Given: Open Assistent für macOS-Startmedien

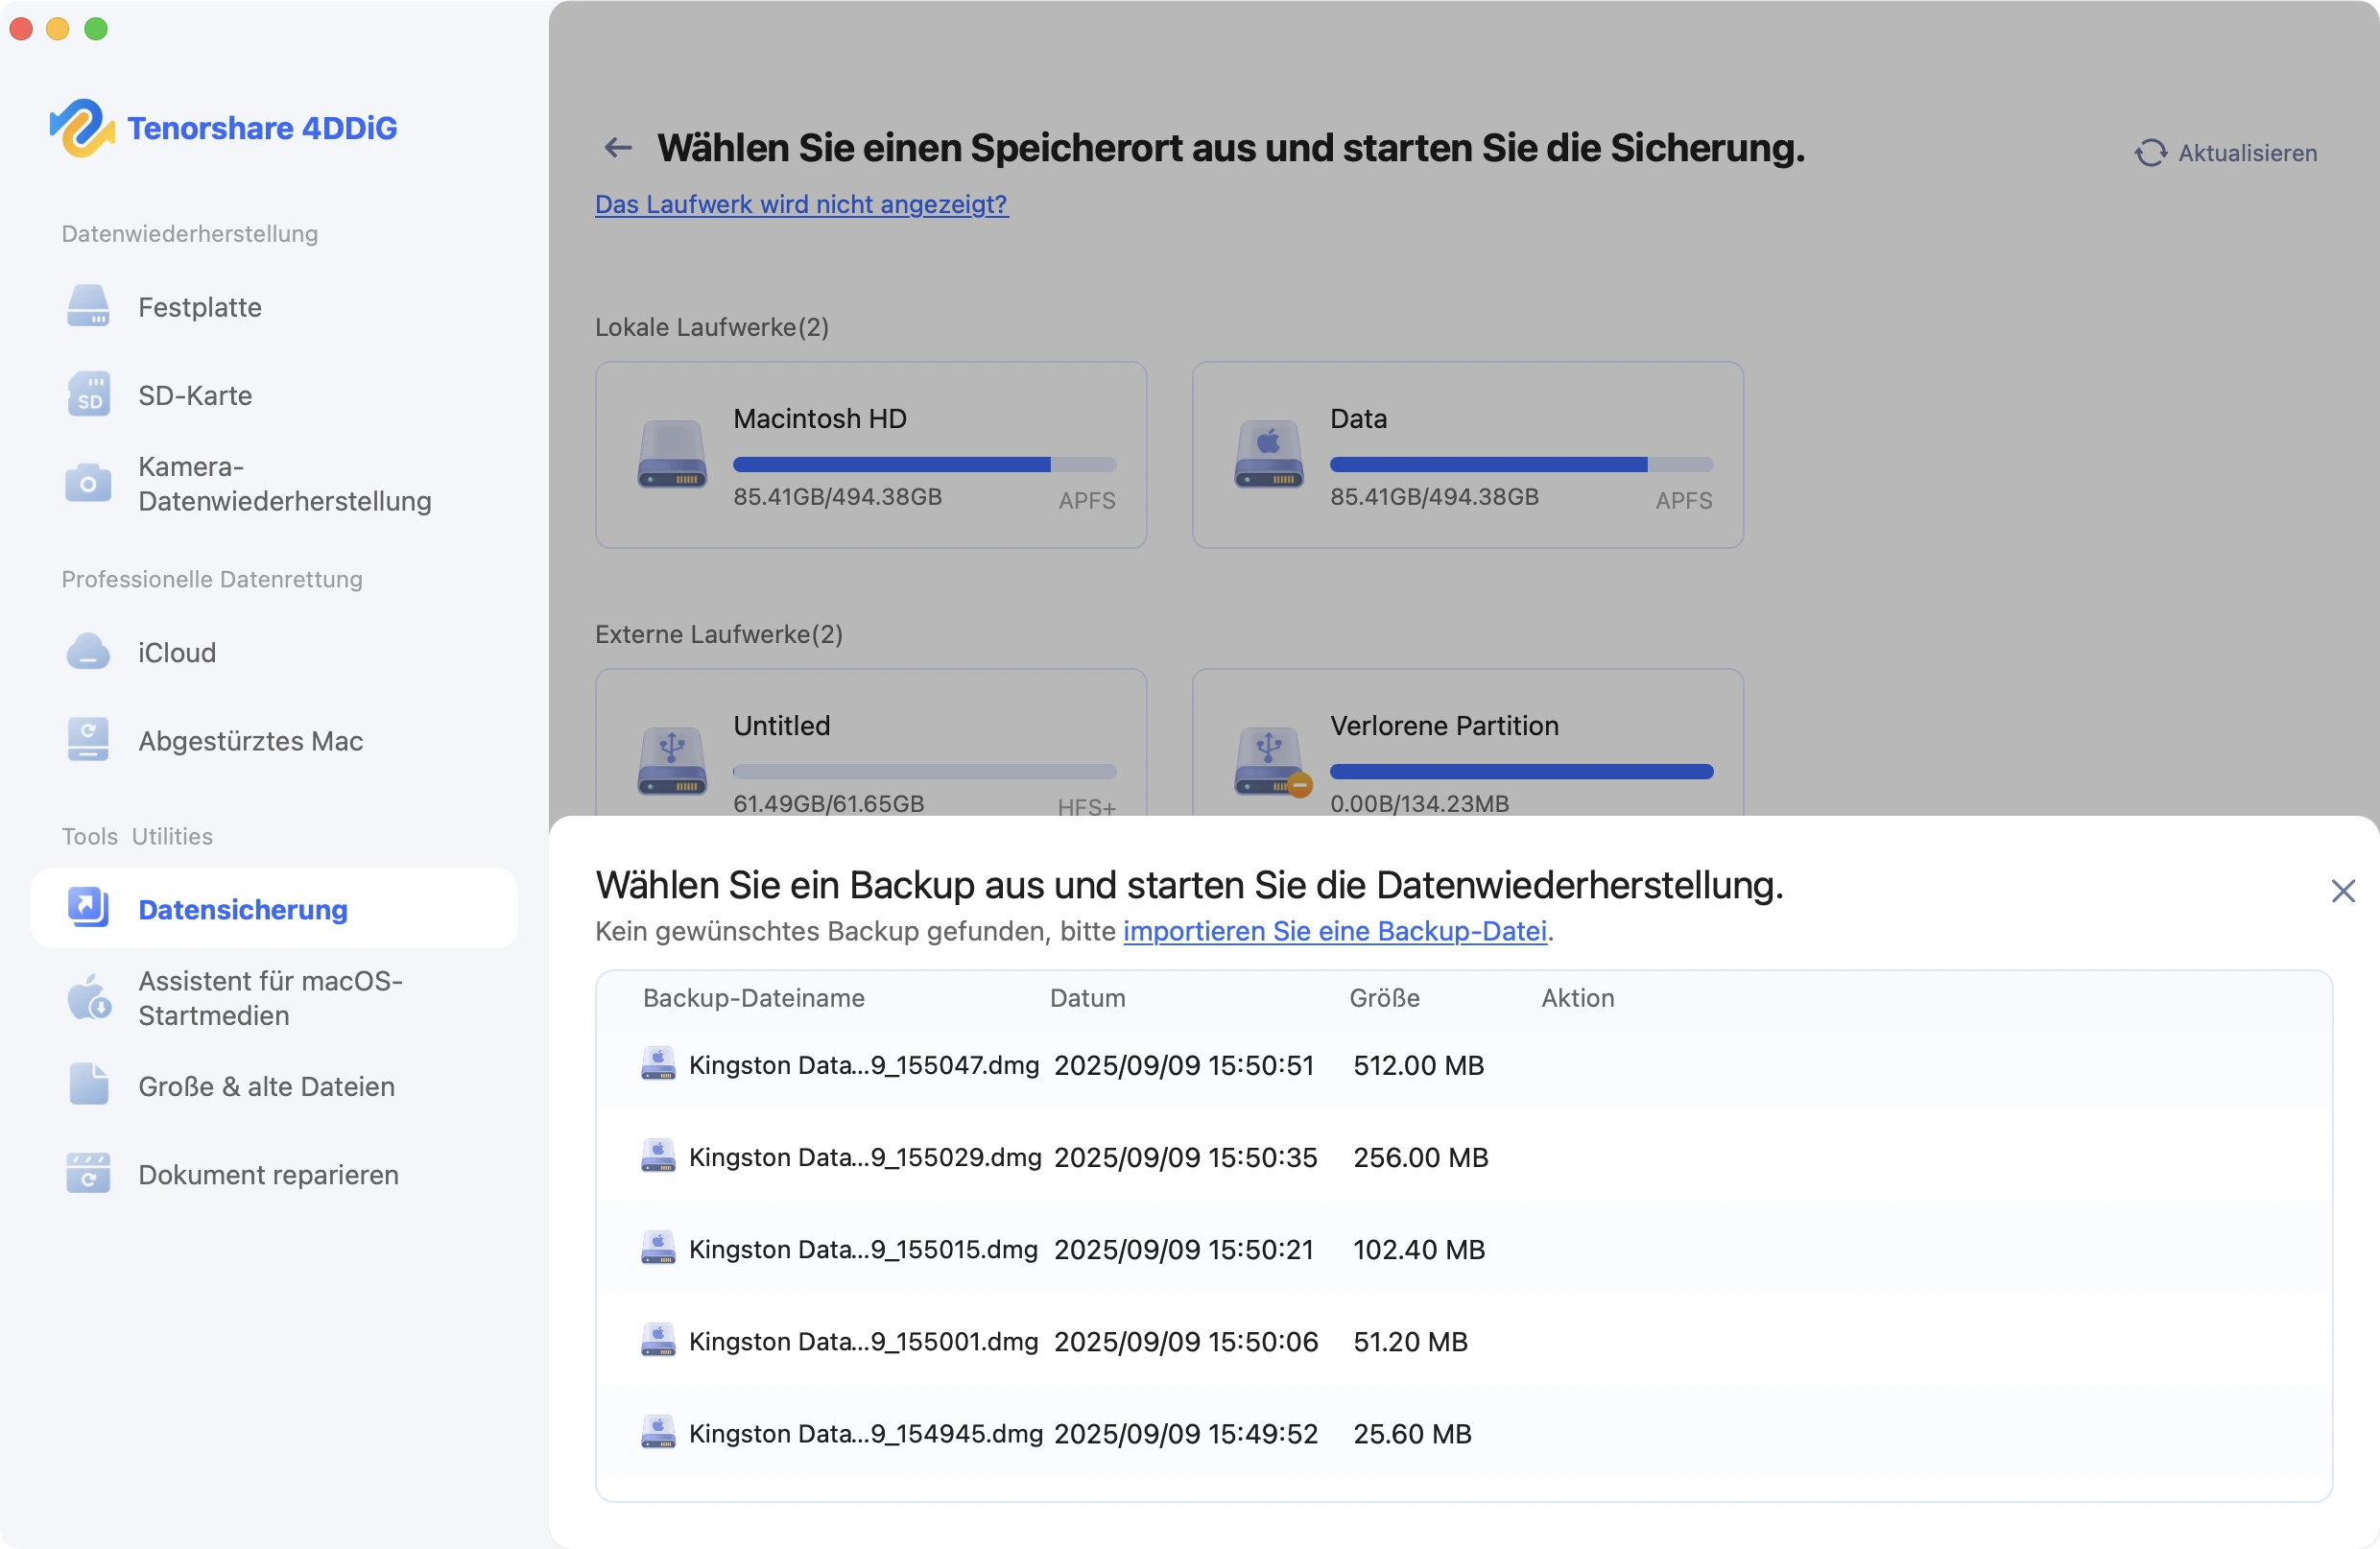Looking at the screenshot, I should pos(274,997).
